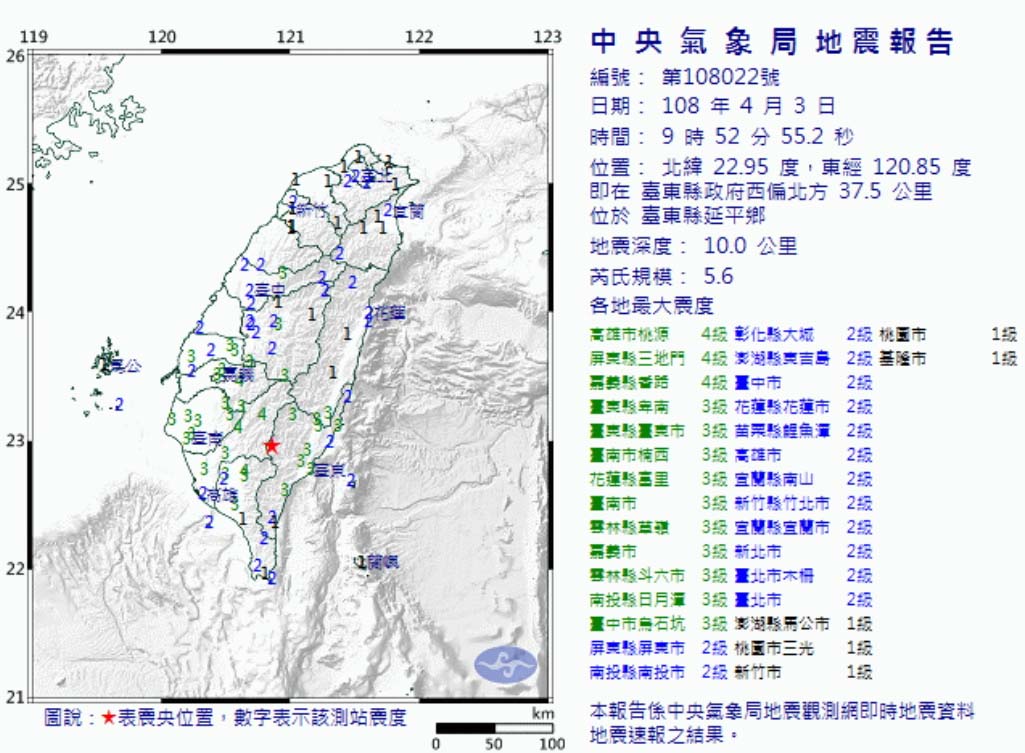
Task: Click the 臺北市木柵 2級 entry
Action: pos(803,576)
